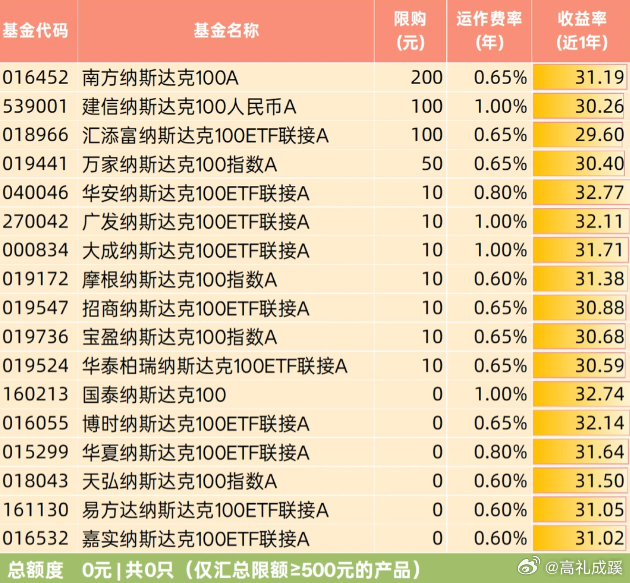Viewport: 630px width, 583px height.
Task: Select fund code 040046
Action: point(35,192)
